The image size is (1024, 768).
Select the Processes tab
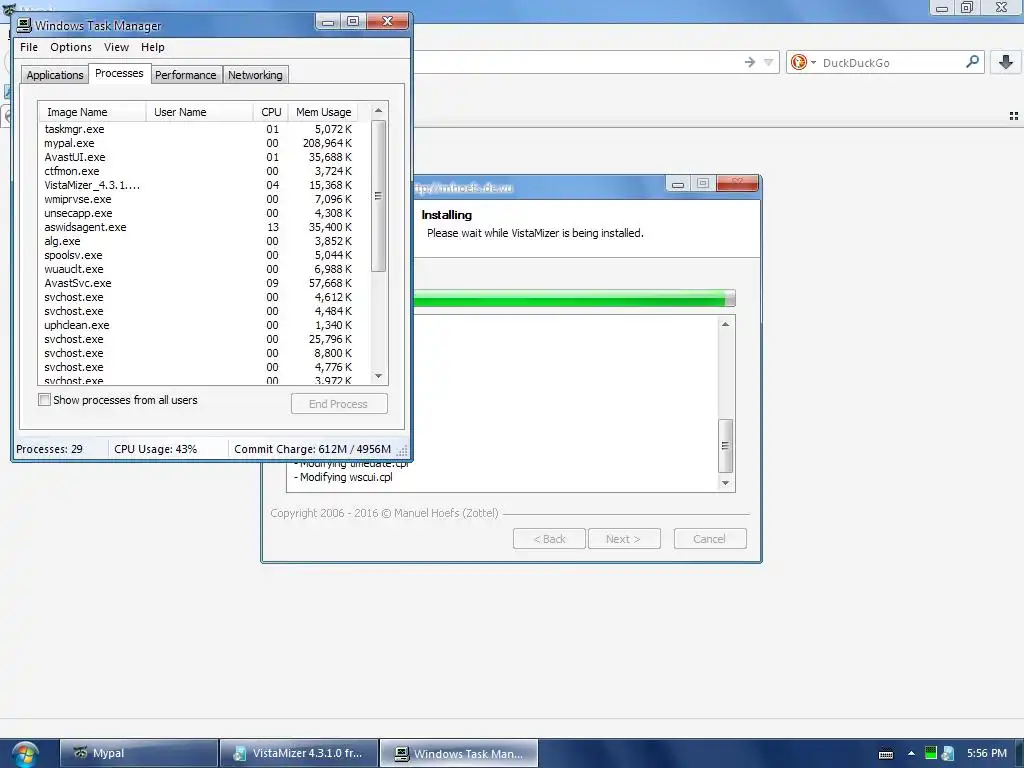click(119, 73)
